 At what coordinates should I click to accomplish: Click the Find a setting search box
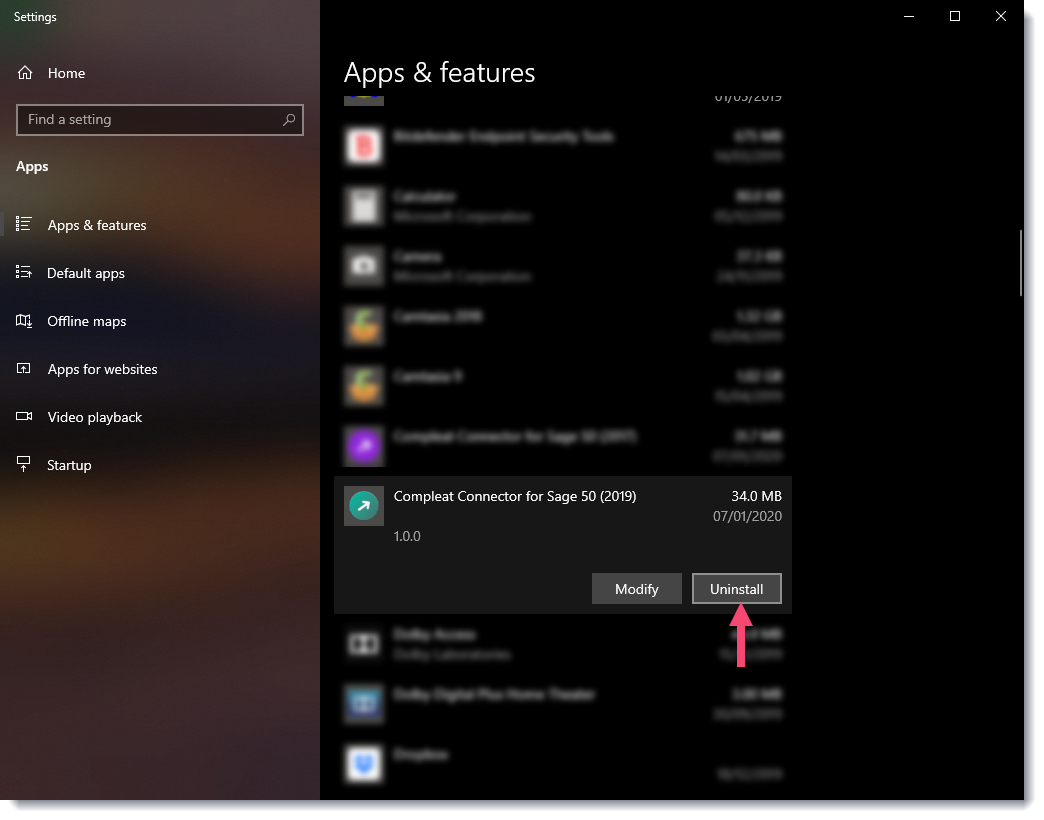pyautogui.click(x=160, y=120)
